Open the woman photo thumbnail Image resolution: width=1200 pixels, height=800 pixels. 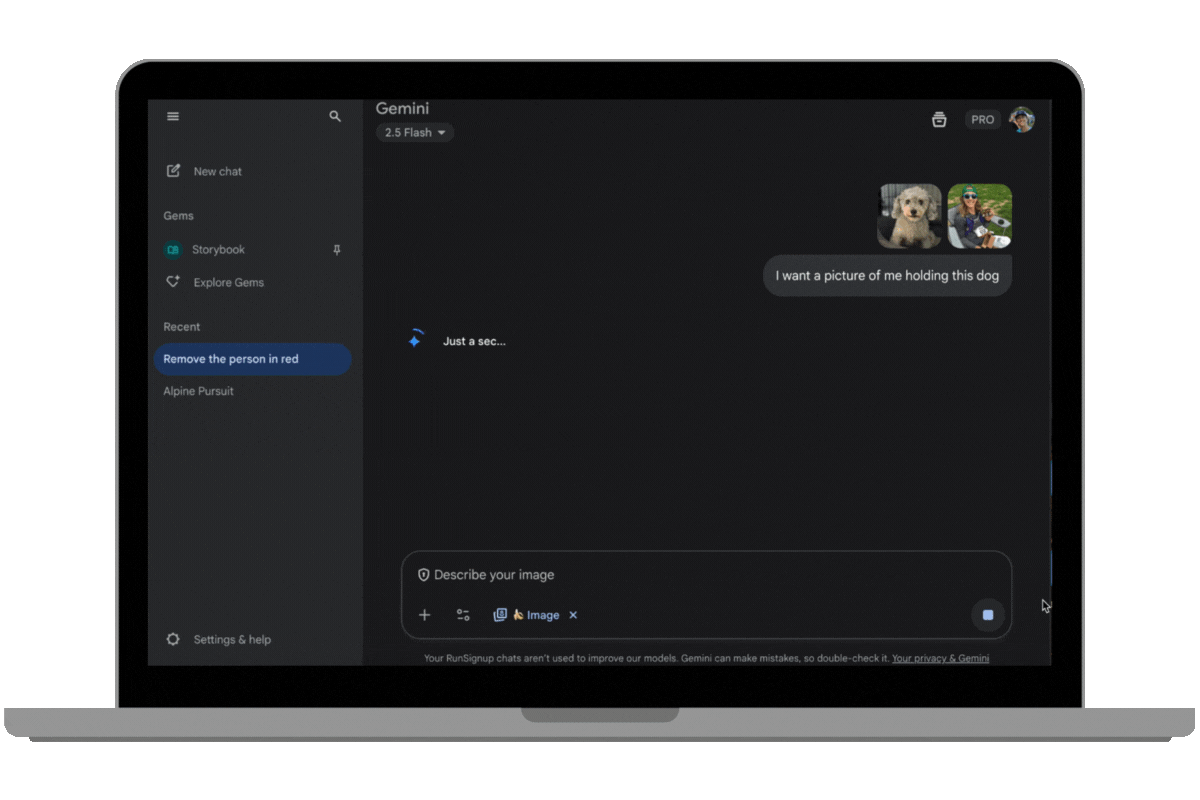980,216
